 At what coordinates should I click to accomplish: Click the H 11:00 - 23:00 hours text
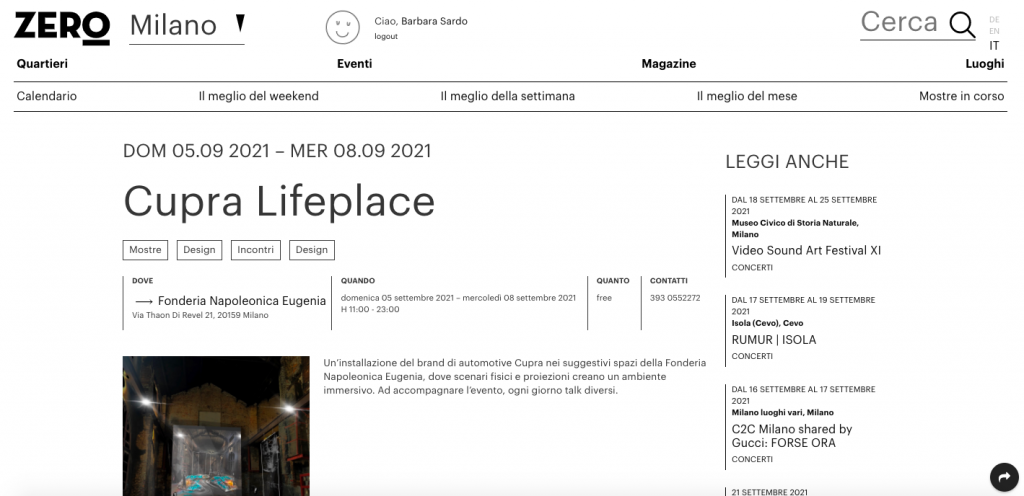click(x=370, y=309)
